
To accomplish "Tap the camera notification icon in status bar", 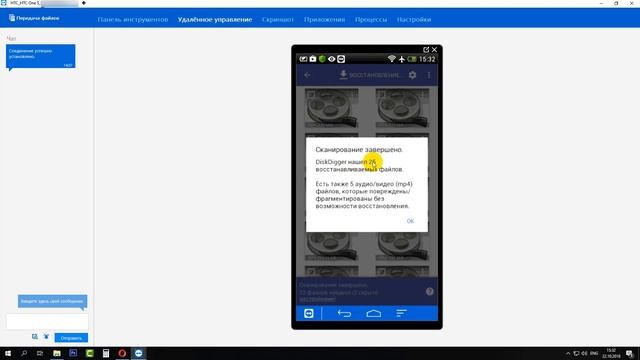I will coord(313,59).
